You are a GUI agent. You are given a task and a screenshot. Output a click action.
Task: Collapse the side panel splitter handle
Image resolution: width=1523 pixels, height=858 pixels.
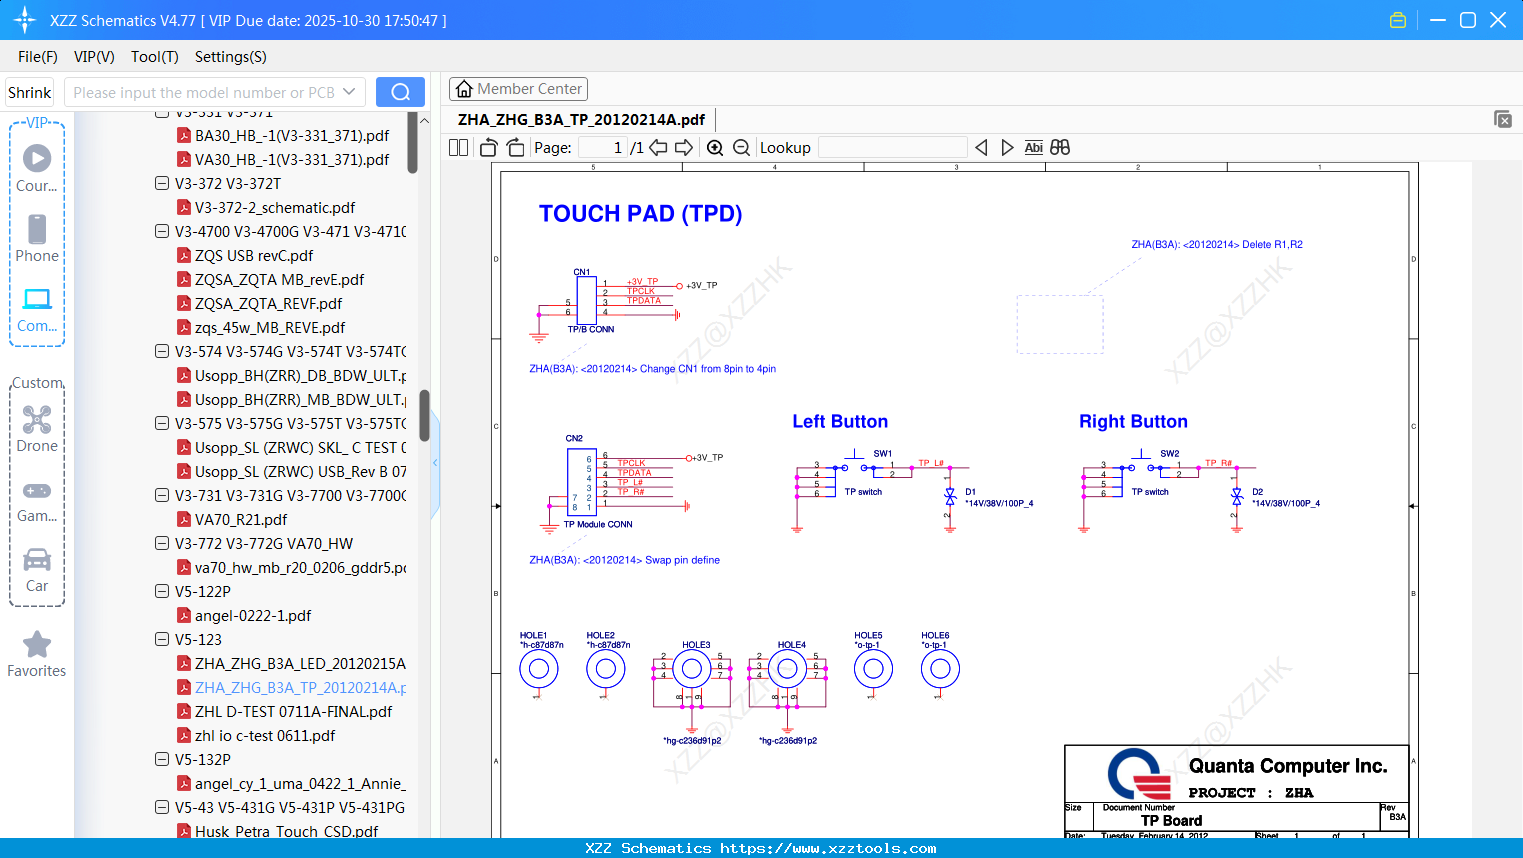tap(435, 463)
